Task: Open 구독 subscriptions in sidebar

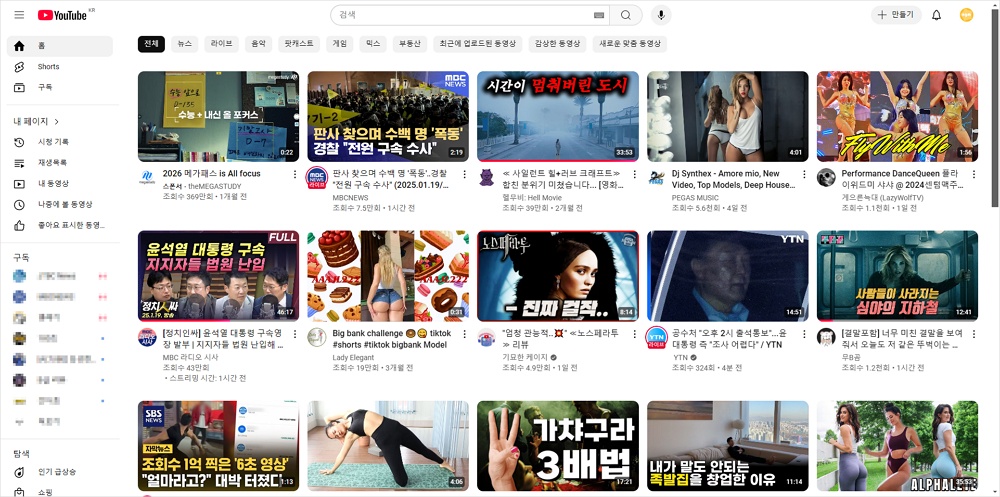Action: coord(60,87)
